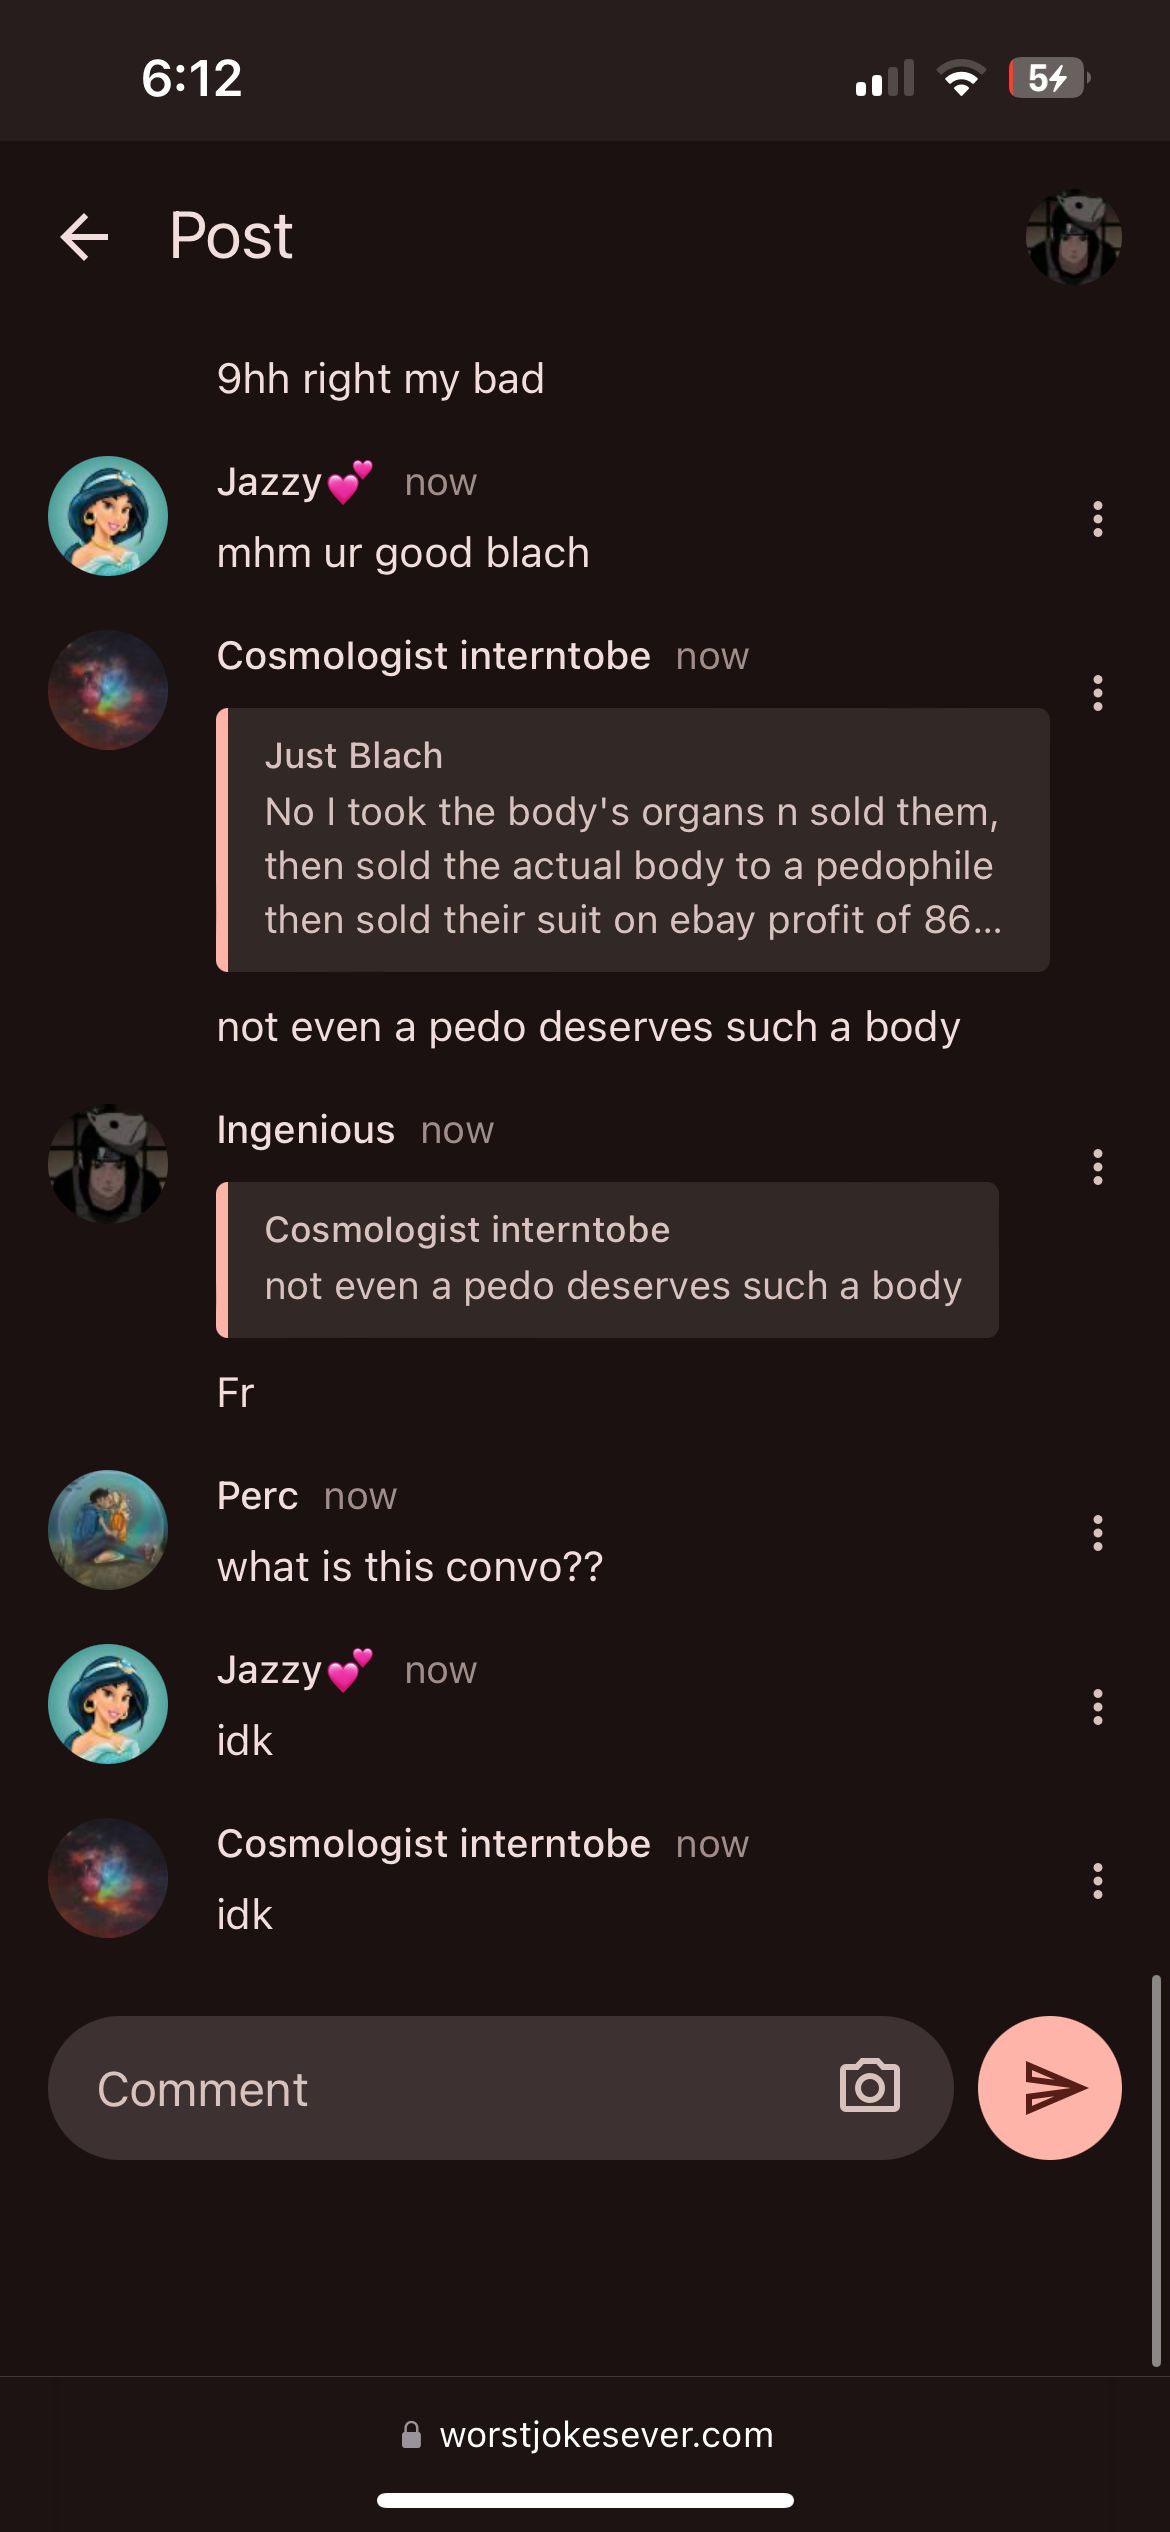1170x2532 pixels.
Task: Tap the username Ingenious
Action: point(306,1130)
